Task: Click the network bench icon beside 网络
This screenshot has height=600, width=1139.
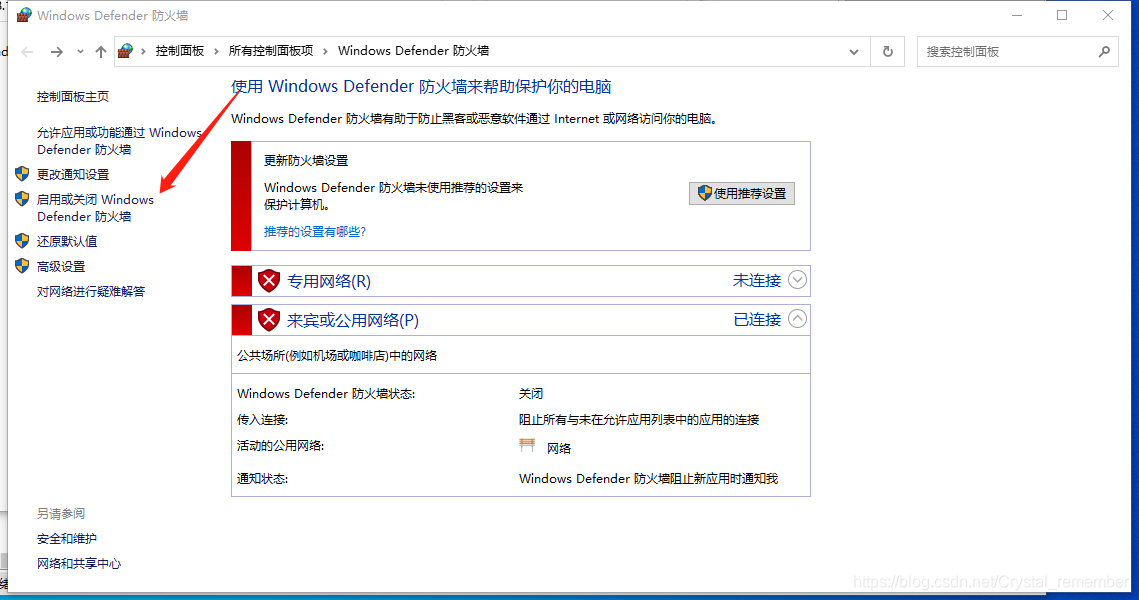Action: coord(527,446)
